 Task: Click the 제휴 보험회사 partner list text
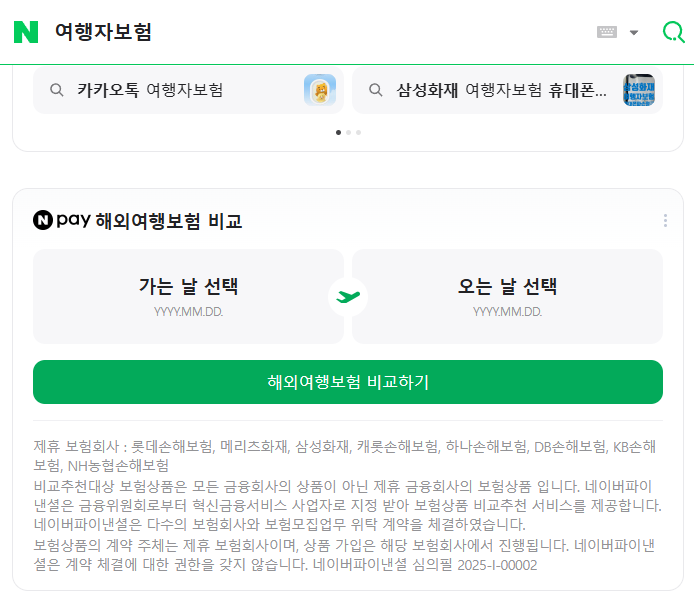(344, 456)
